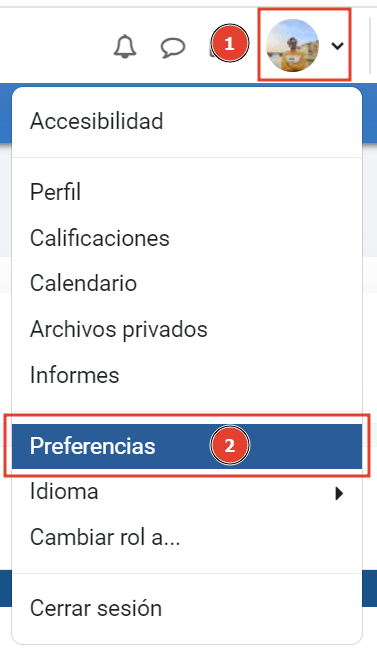
Task: Click the vertical divider right of avatar
Action: (370, 46)
